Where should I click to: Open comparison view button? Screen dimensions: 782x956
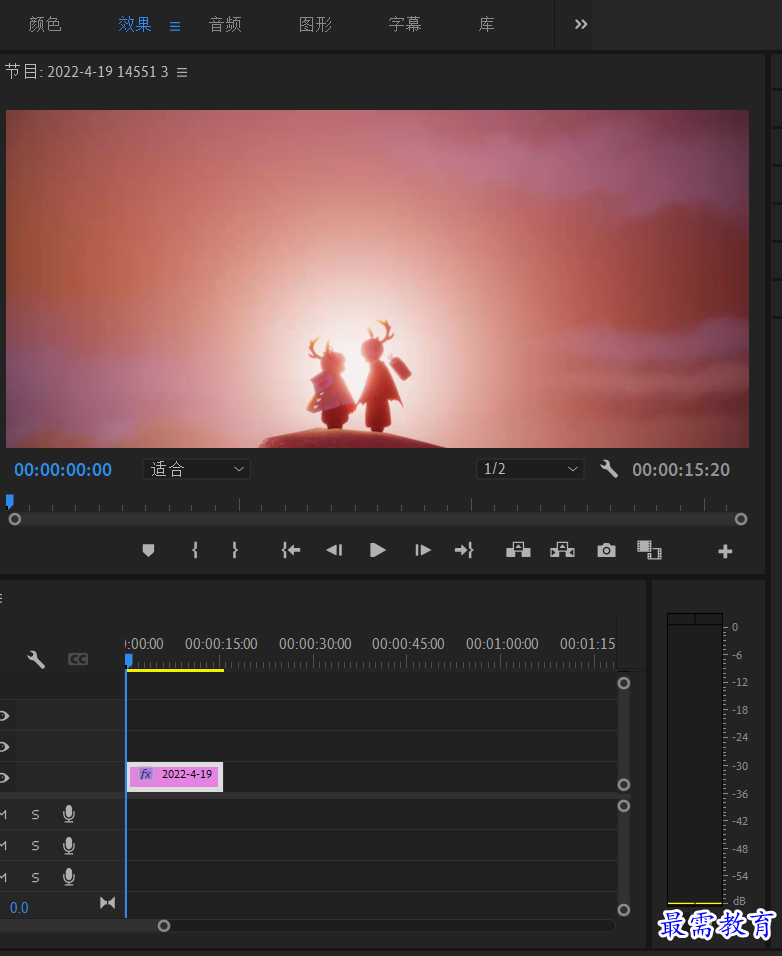[x=649, y=550]
